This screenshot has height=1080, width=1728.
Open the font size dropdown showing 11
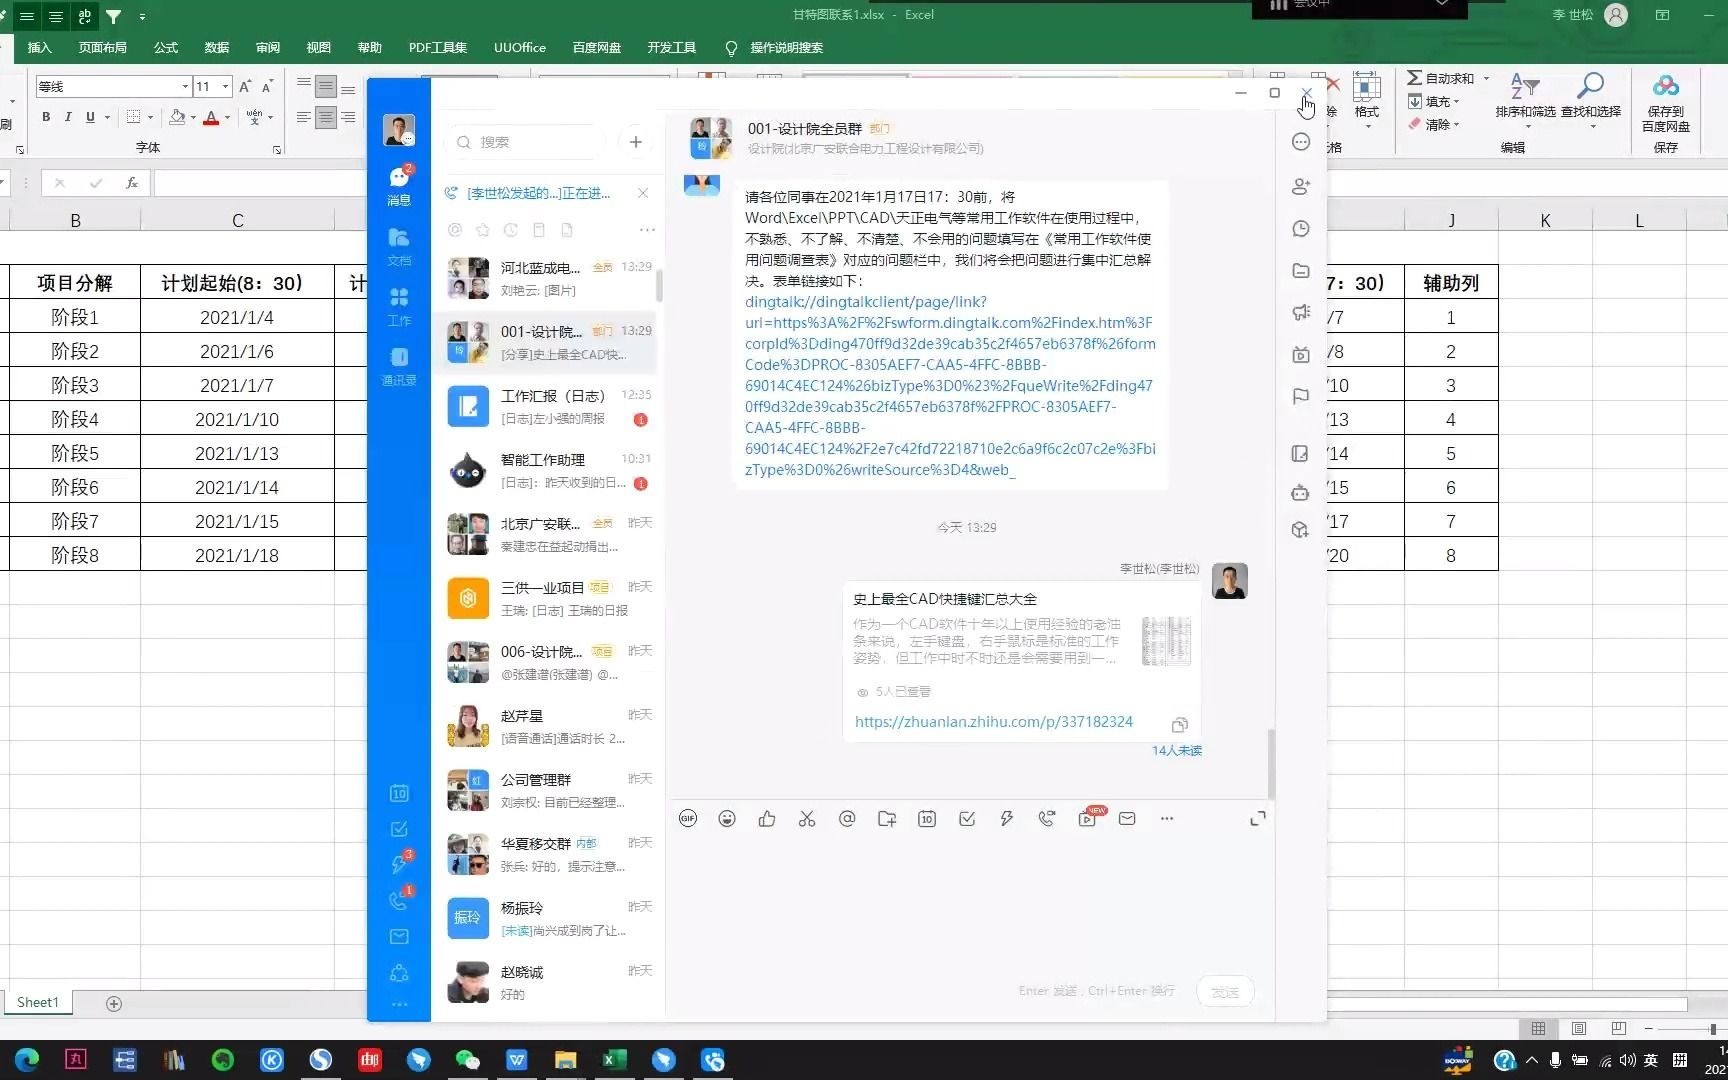click(x=226, y=87)
